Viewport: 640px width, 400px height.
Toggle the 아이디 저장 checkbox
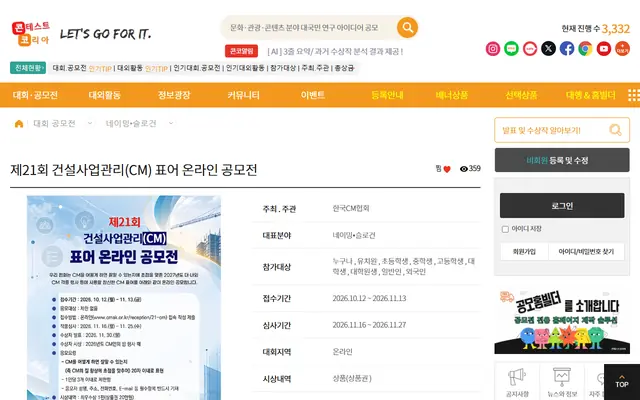tap(505, 229)
